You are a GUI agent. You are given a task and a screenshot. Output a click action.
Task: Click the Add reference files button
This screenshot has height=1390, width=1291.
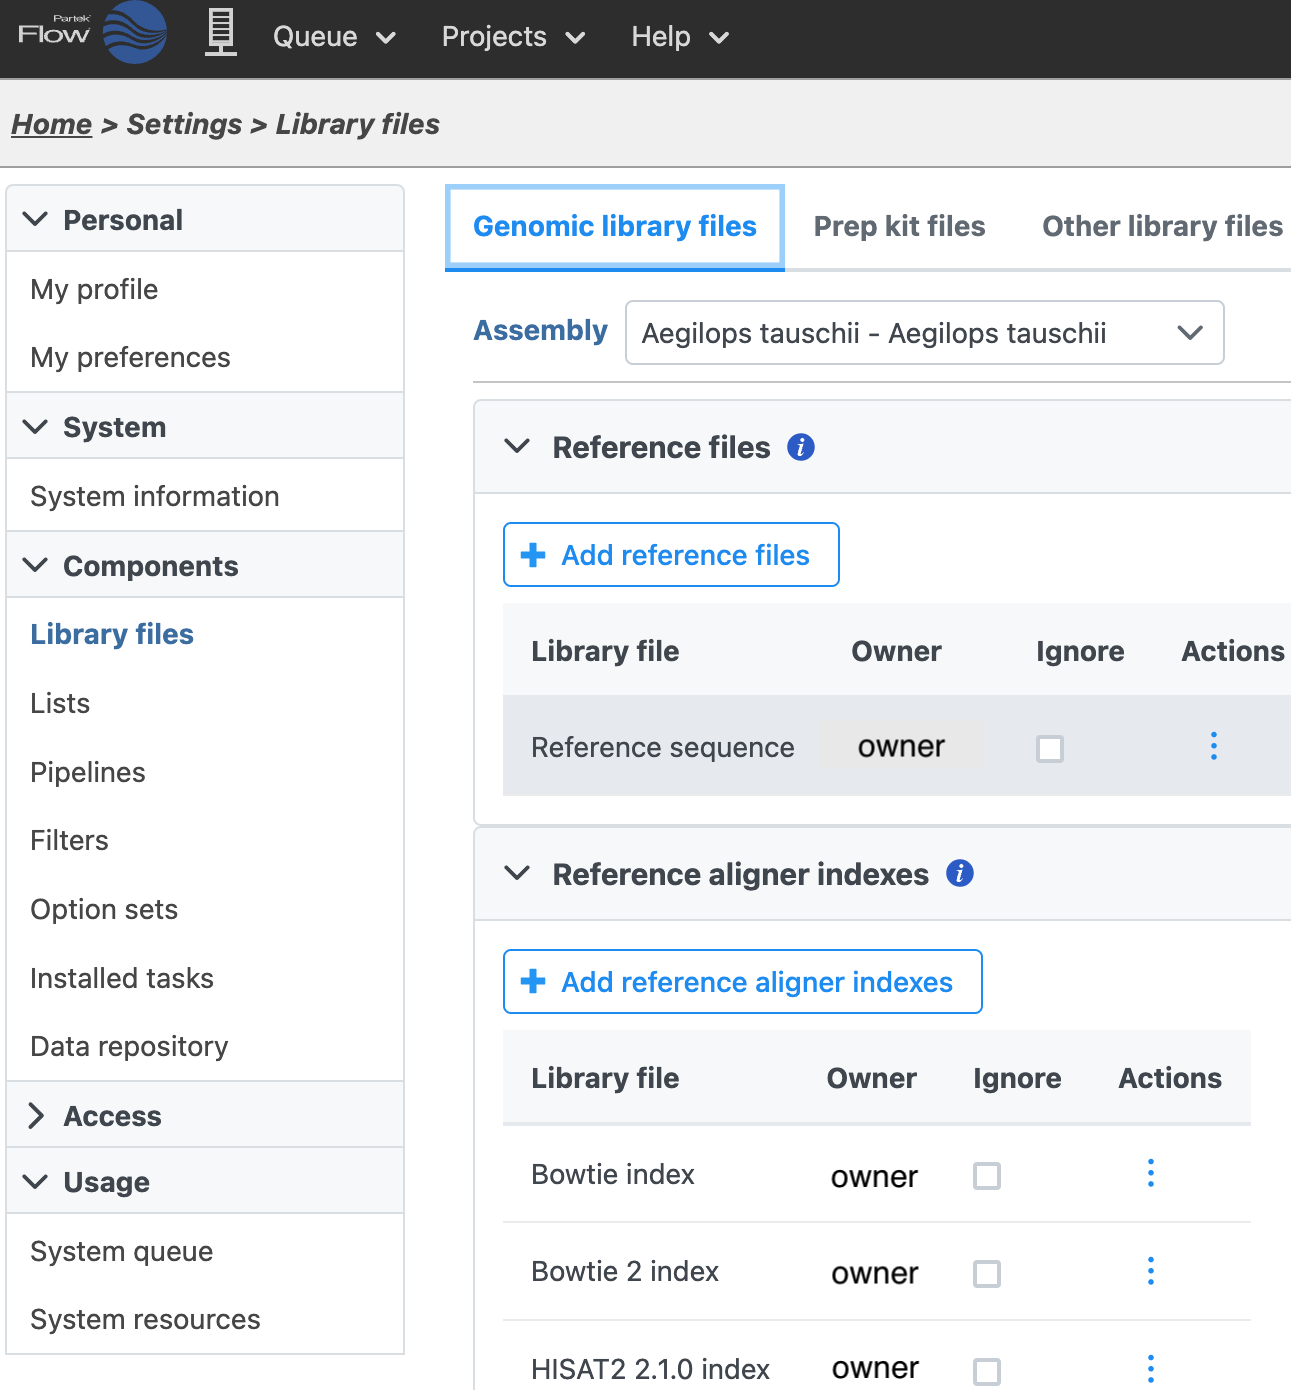[x=671, y=555]
